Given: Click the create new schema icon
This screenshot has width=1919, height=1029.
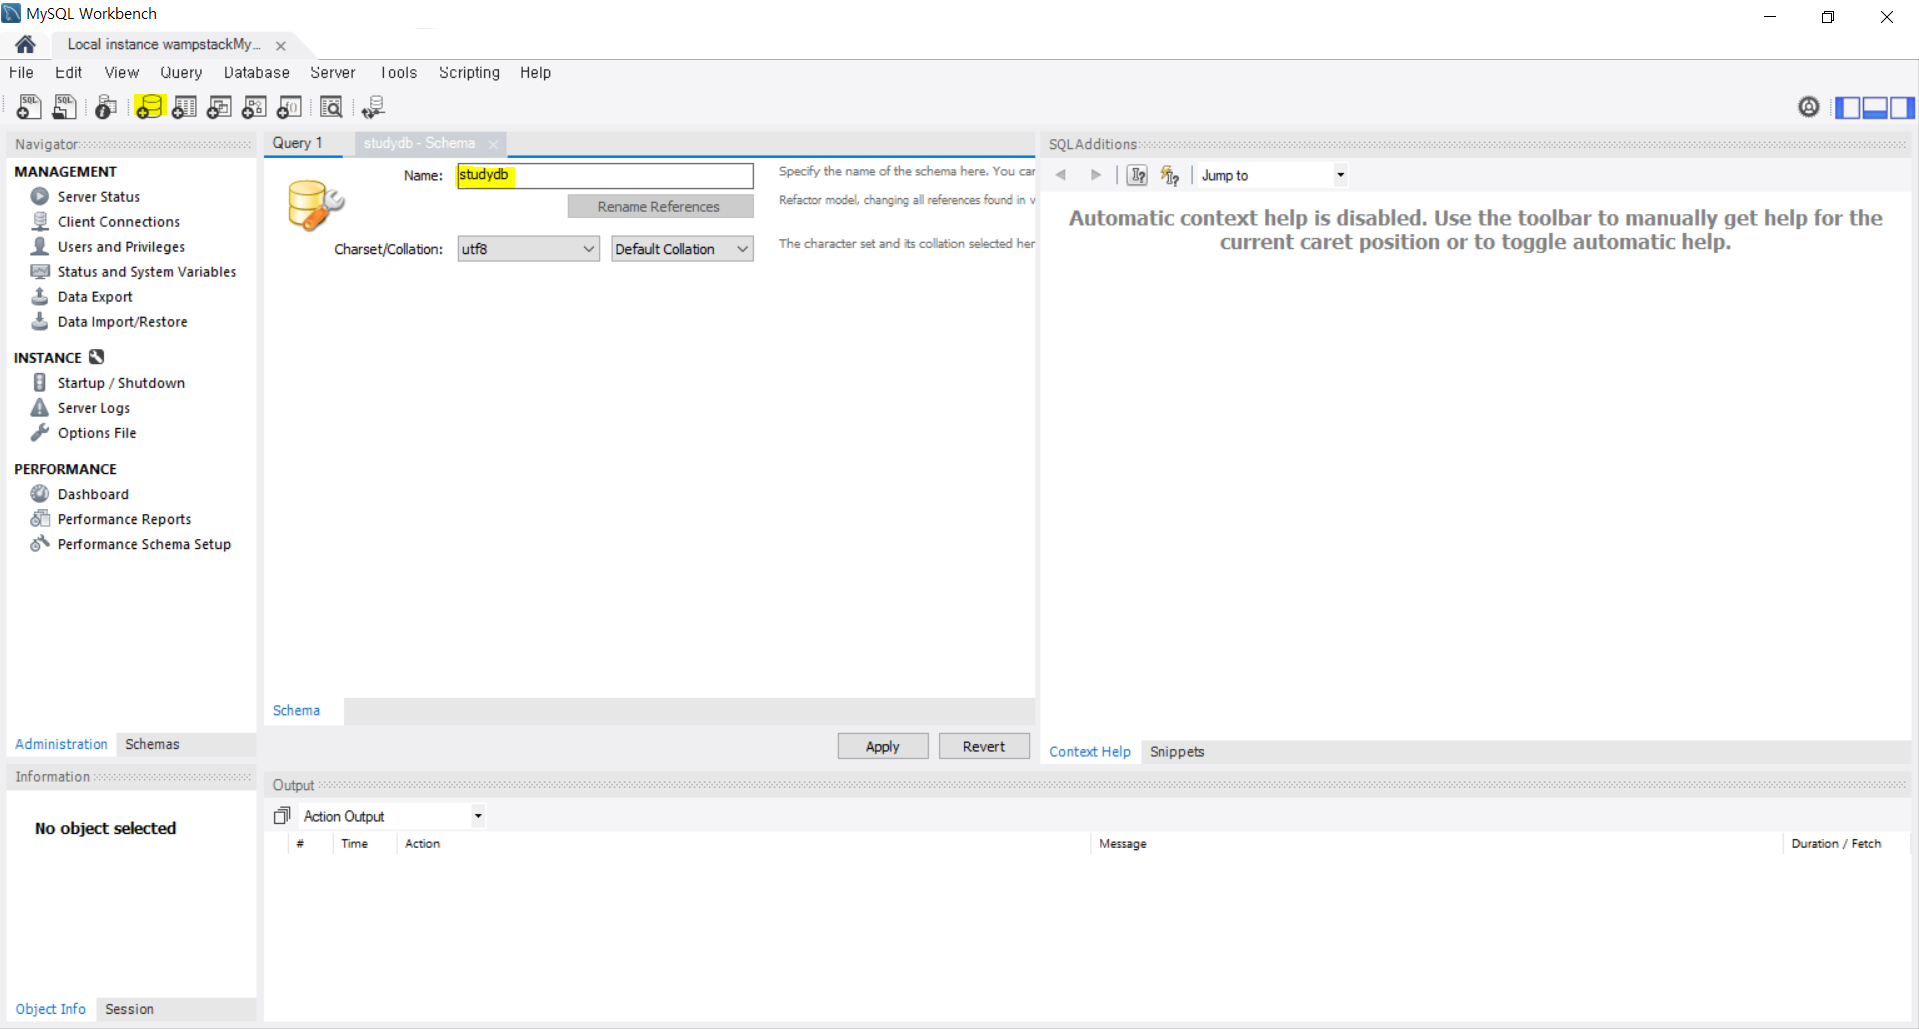Looking at the screenshot, I should tap(149, 107).
